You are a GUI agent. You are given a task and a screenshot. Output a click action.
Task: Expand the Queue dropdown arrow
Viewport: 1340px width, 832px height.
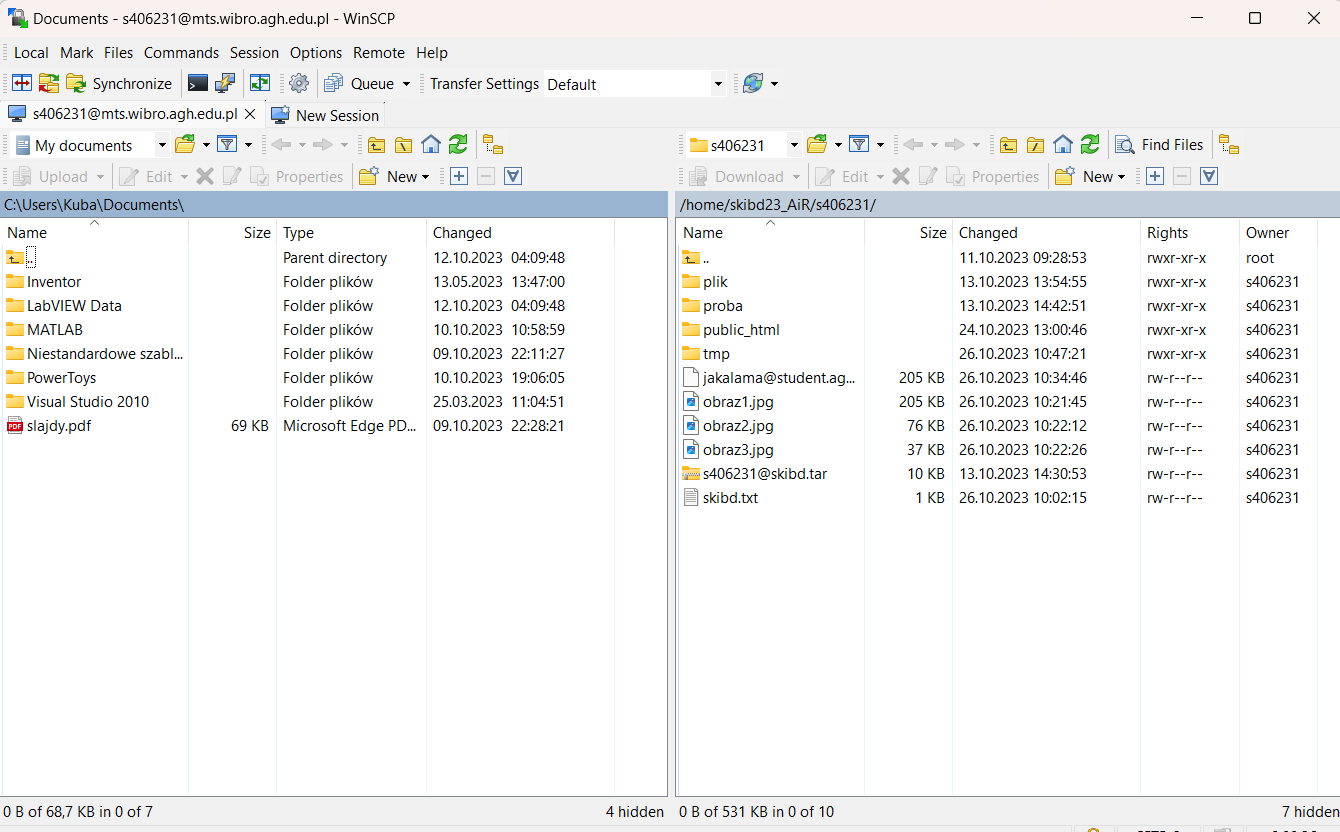[406, 84]
